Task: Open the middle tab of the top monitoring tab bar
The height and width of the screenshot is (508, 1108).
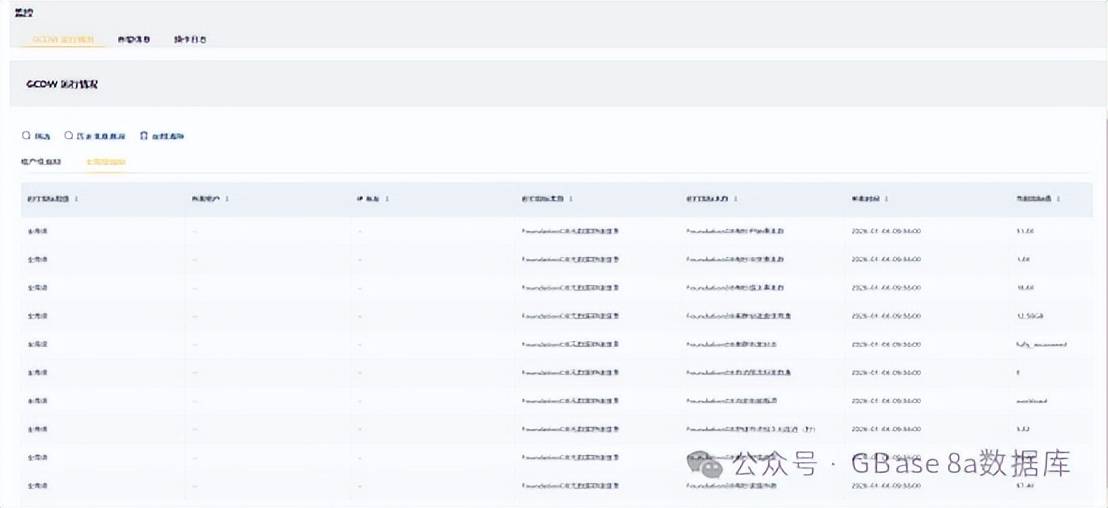Action: 134,40
